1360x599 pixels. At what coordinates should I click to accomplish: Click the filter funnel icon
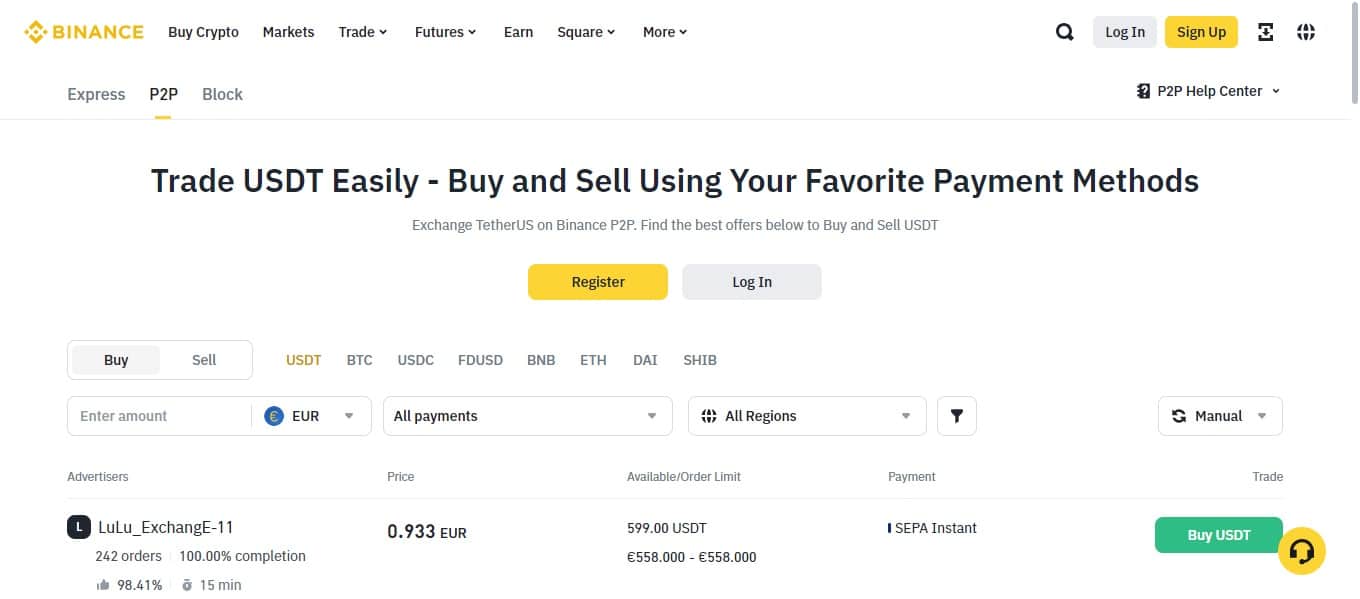click(x=957, y=416)
